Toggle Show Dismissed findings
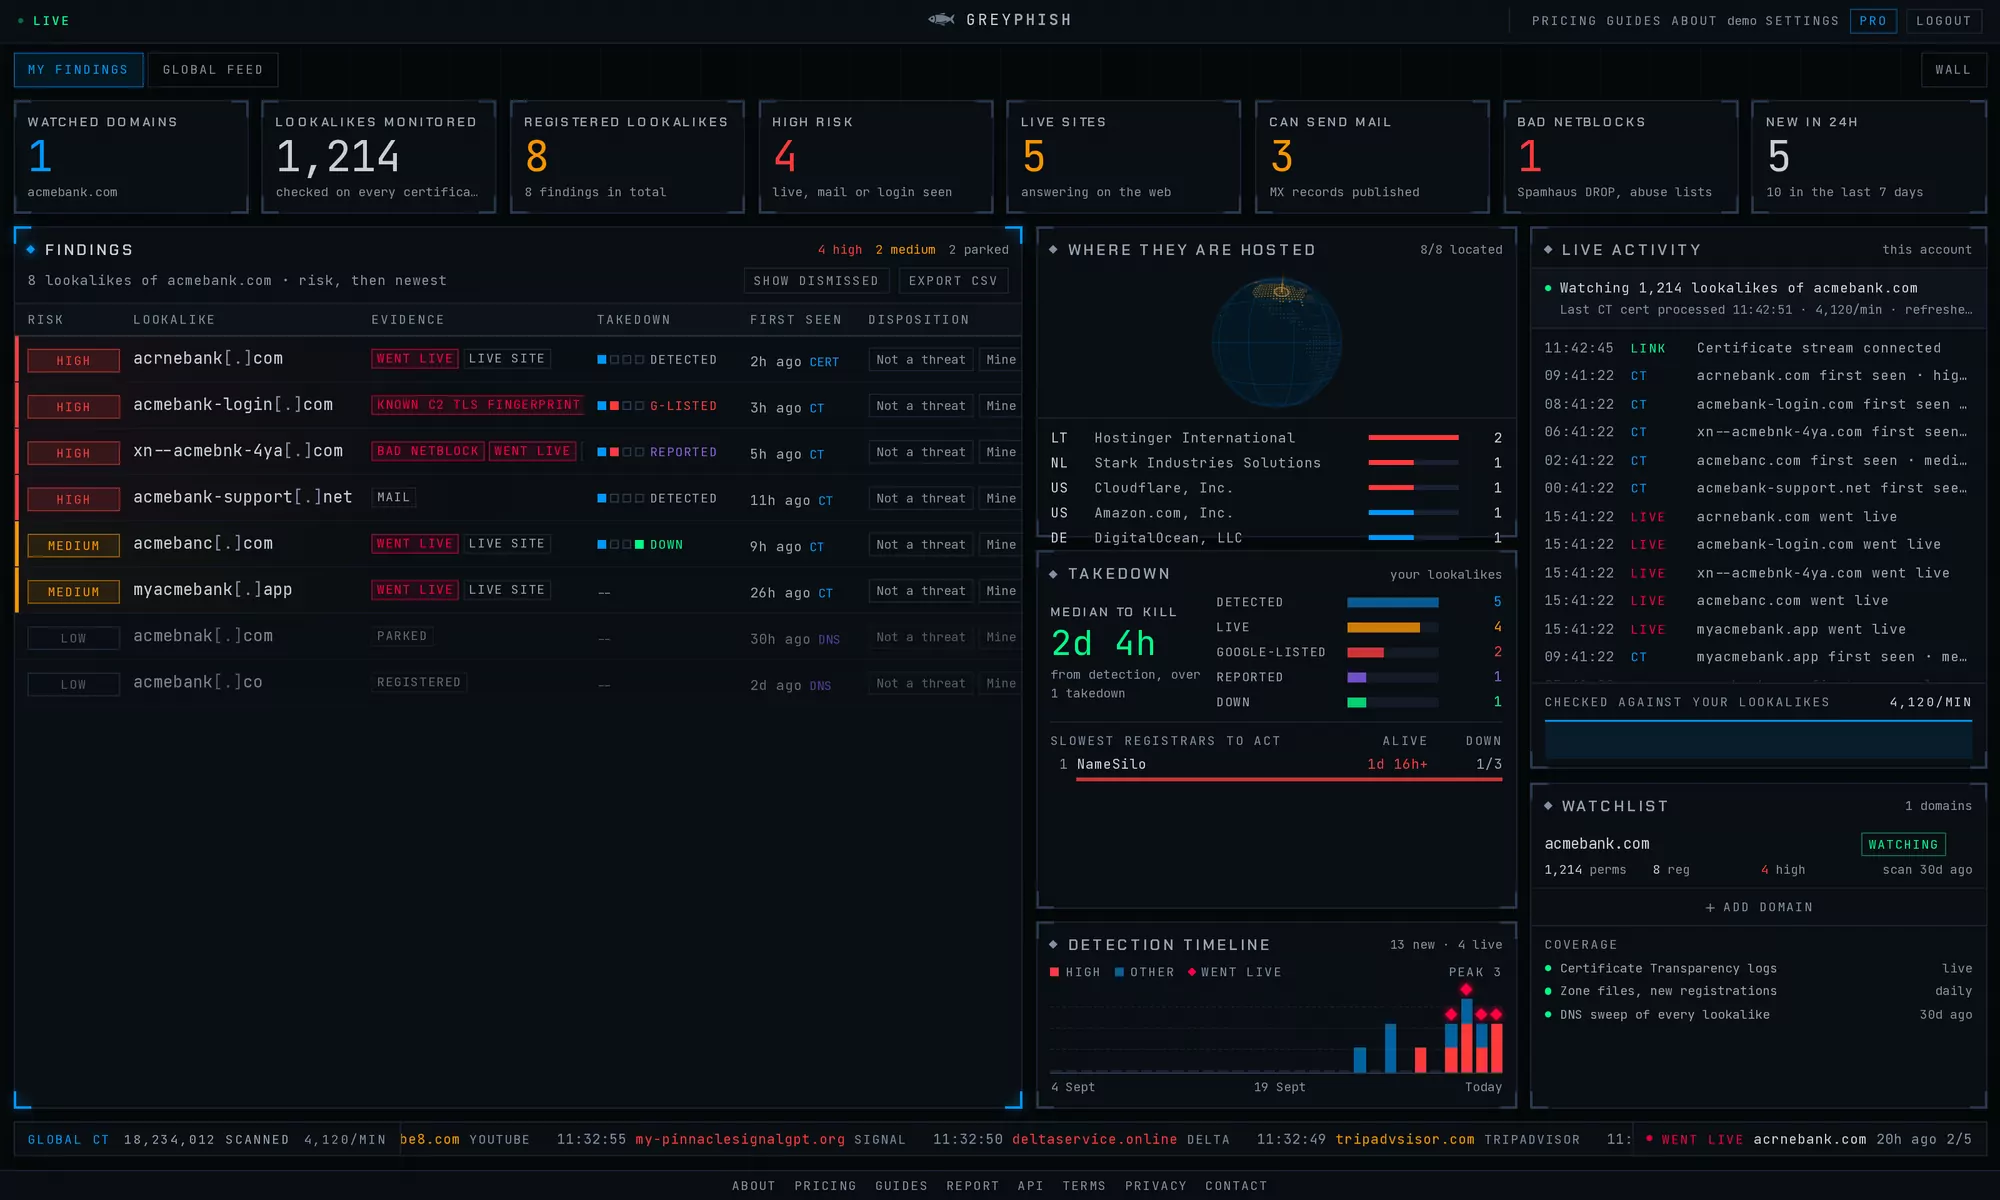Image resolution: width=2000 pixels, height=1200 pixels. click(x=816, y=281)
